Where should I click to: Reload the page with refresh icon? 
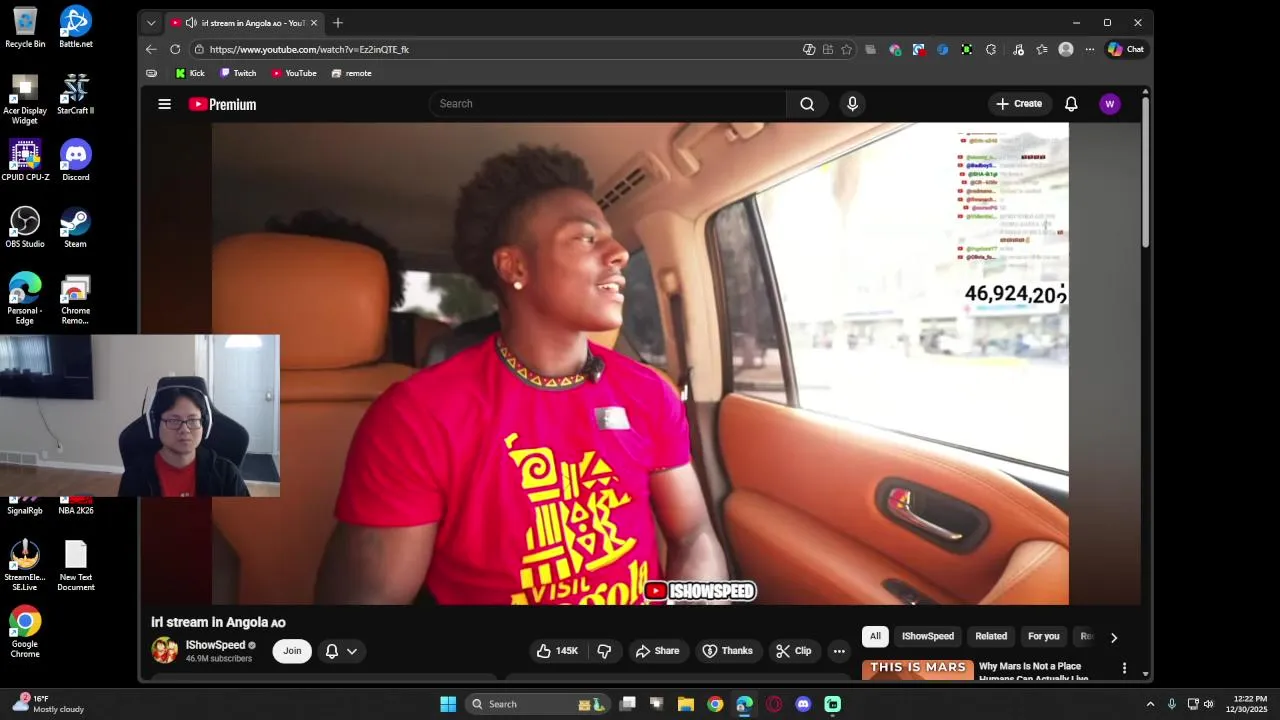coord(175,49)
